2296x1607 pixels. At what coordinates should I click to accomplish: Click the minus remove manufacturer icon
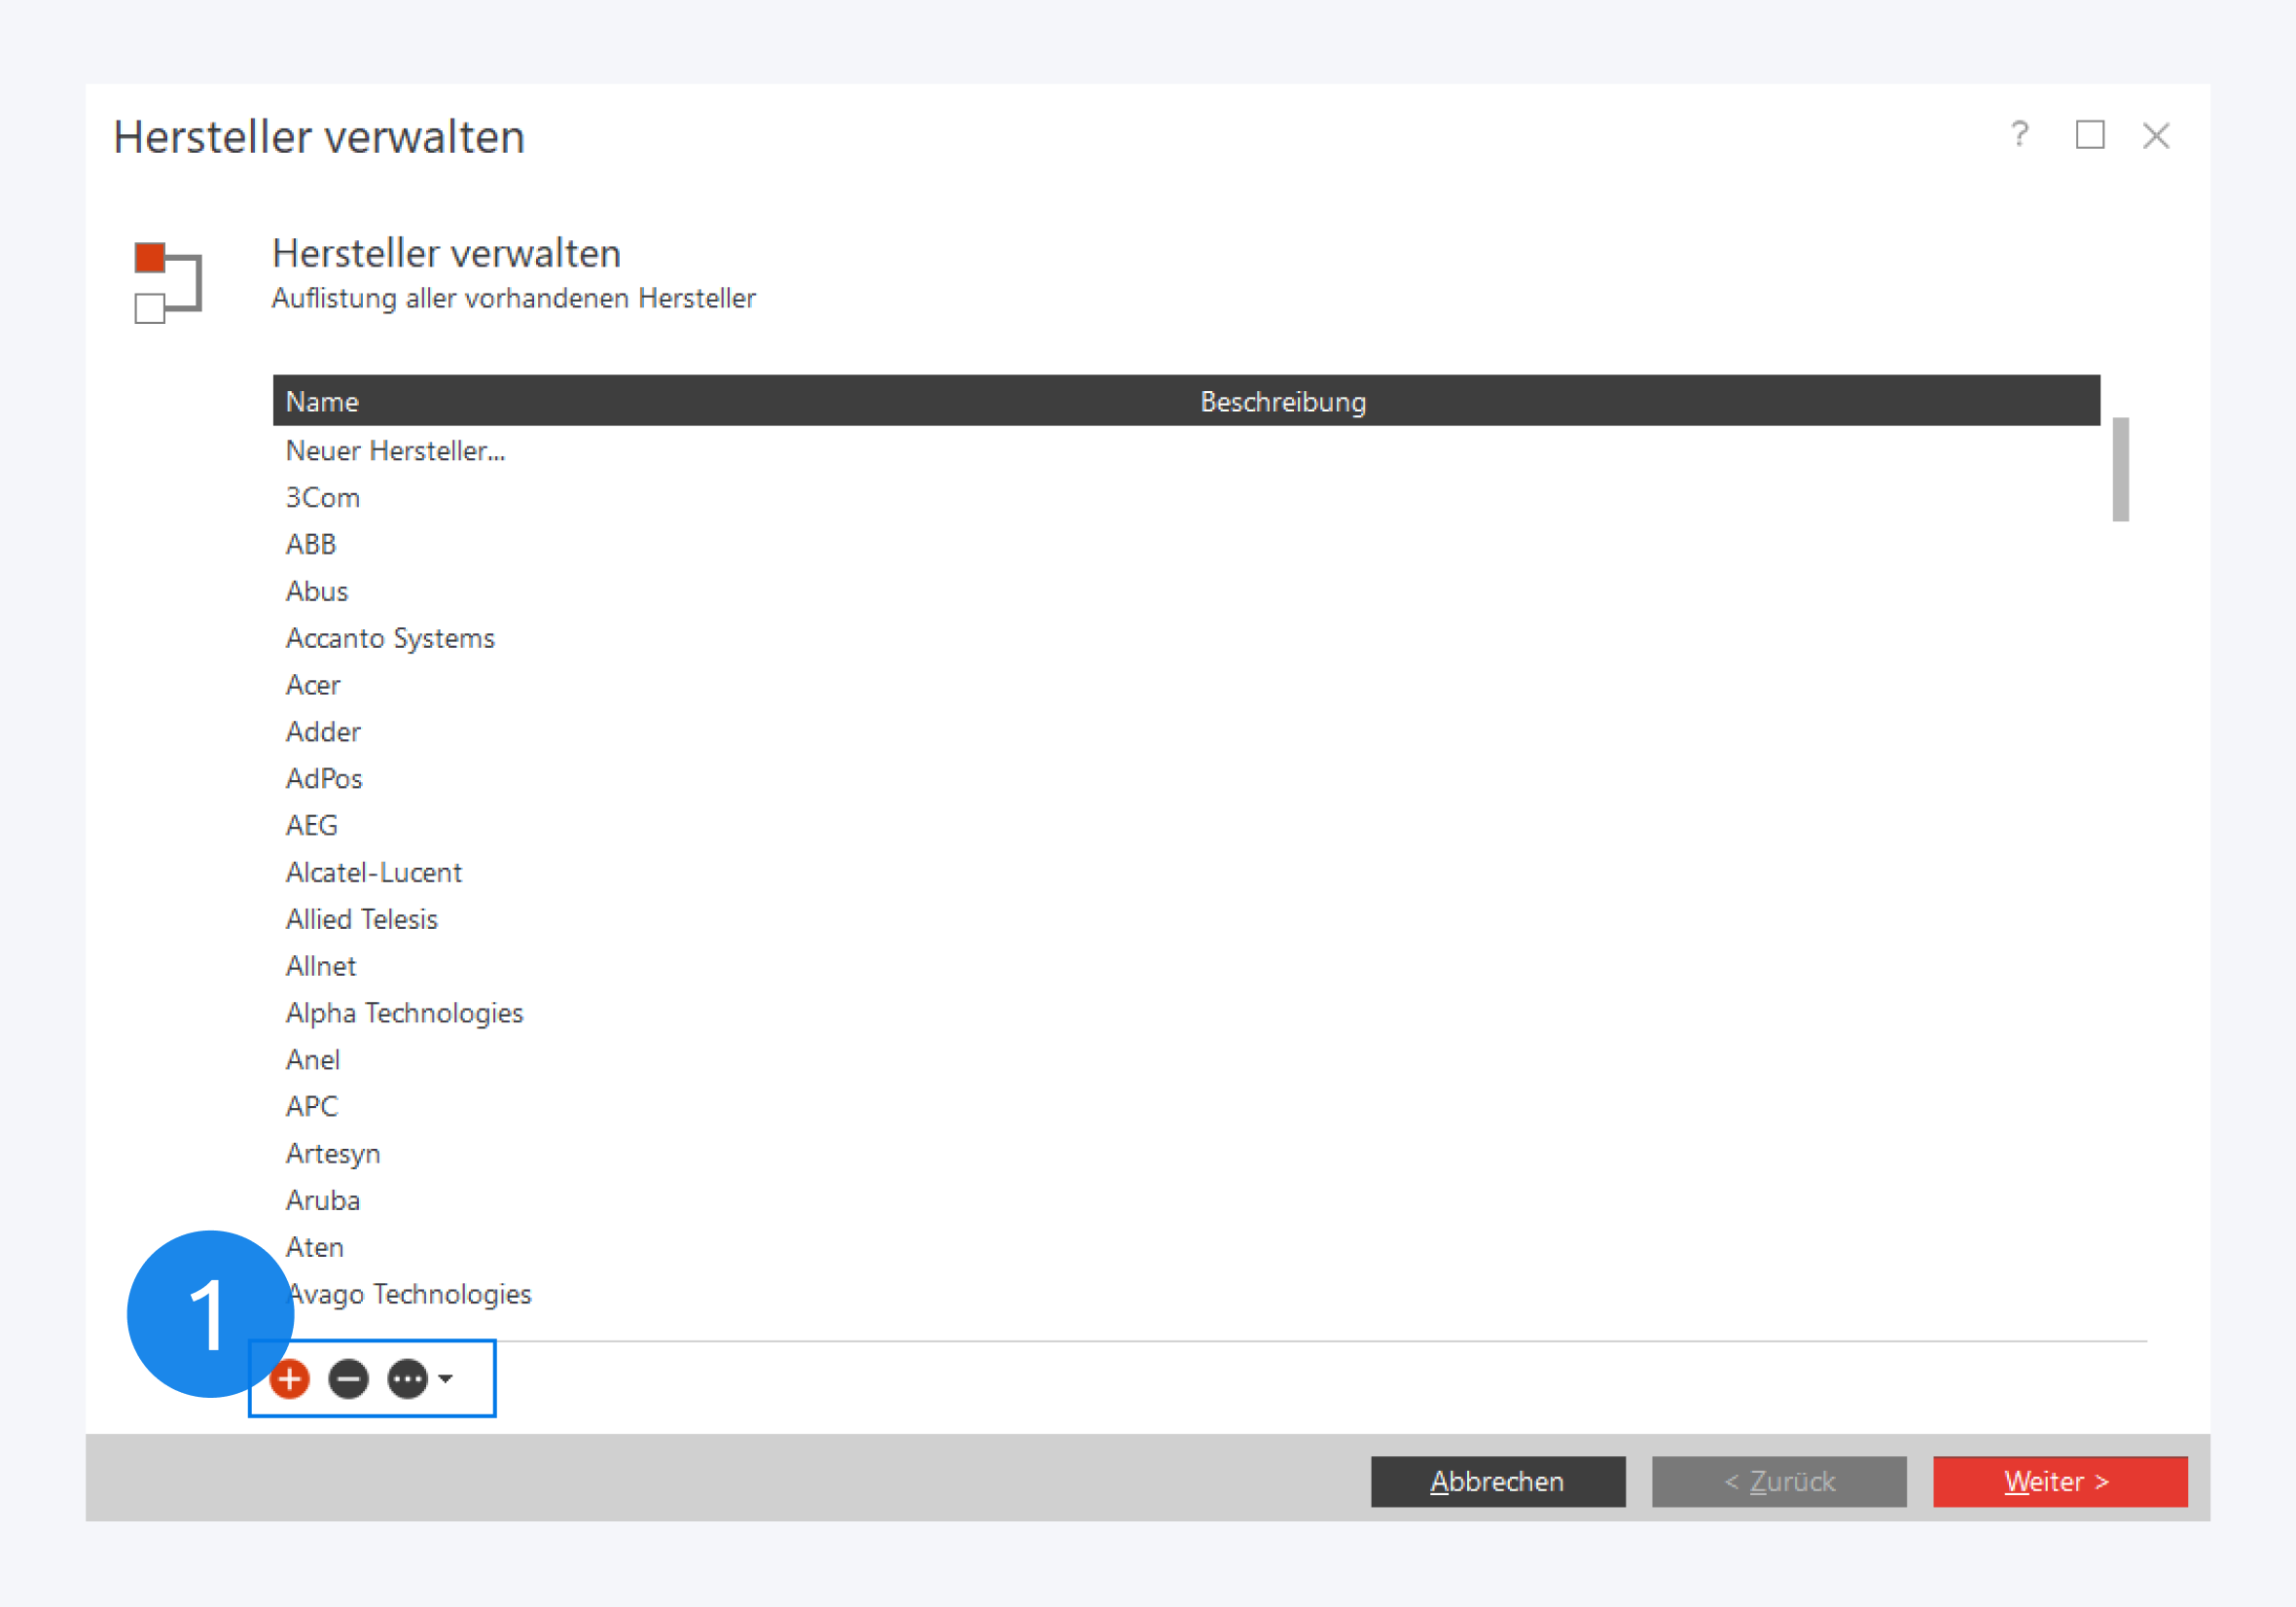click(348, 1379)
